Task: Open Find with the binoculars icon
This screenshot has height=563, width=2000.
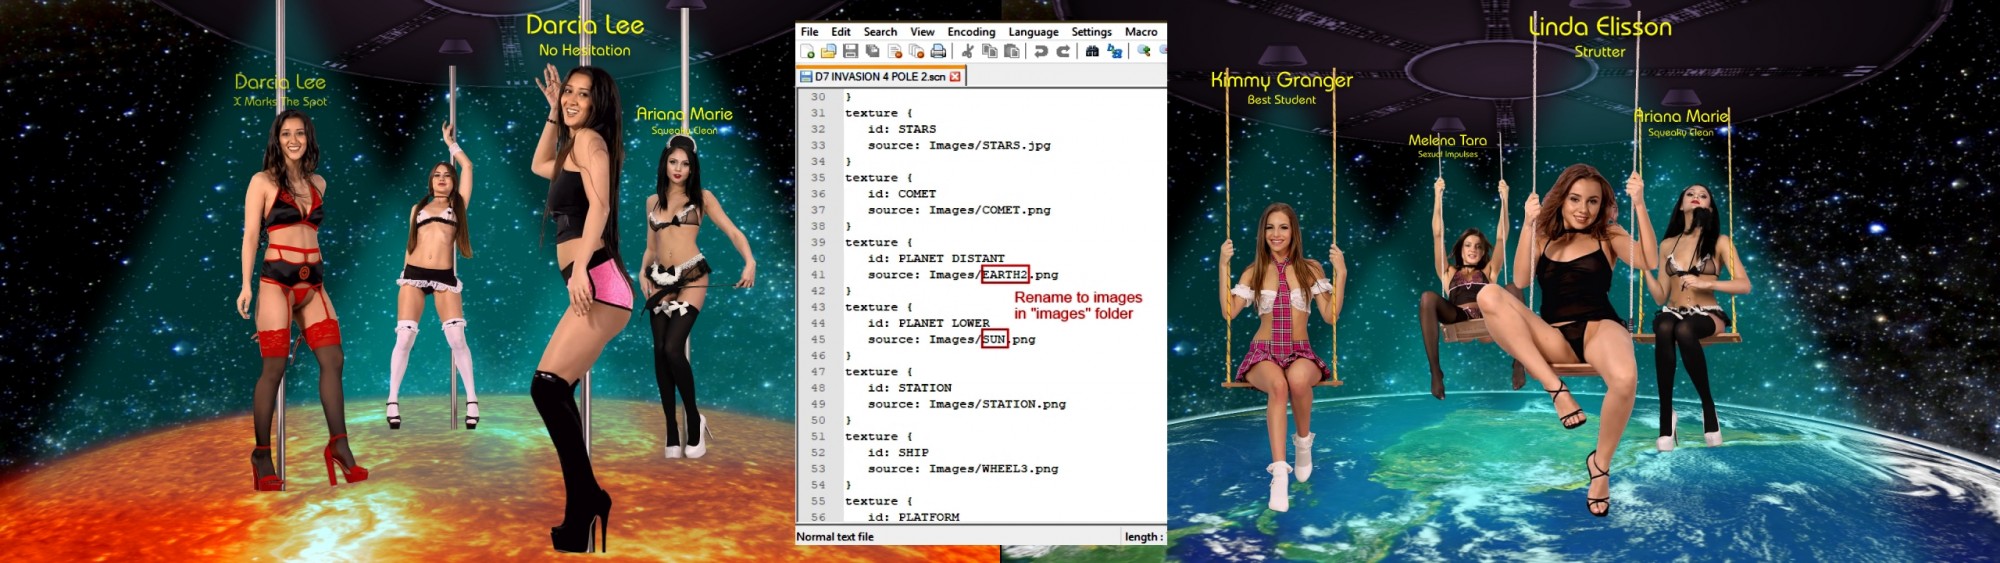Action: pos(1092,51)
